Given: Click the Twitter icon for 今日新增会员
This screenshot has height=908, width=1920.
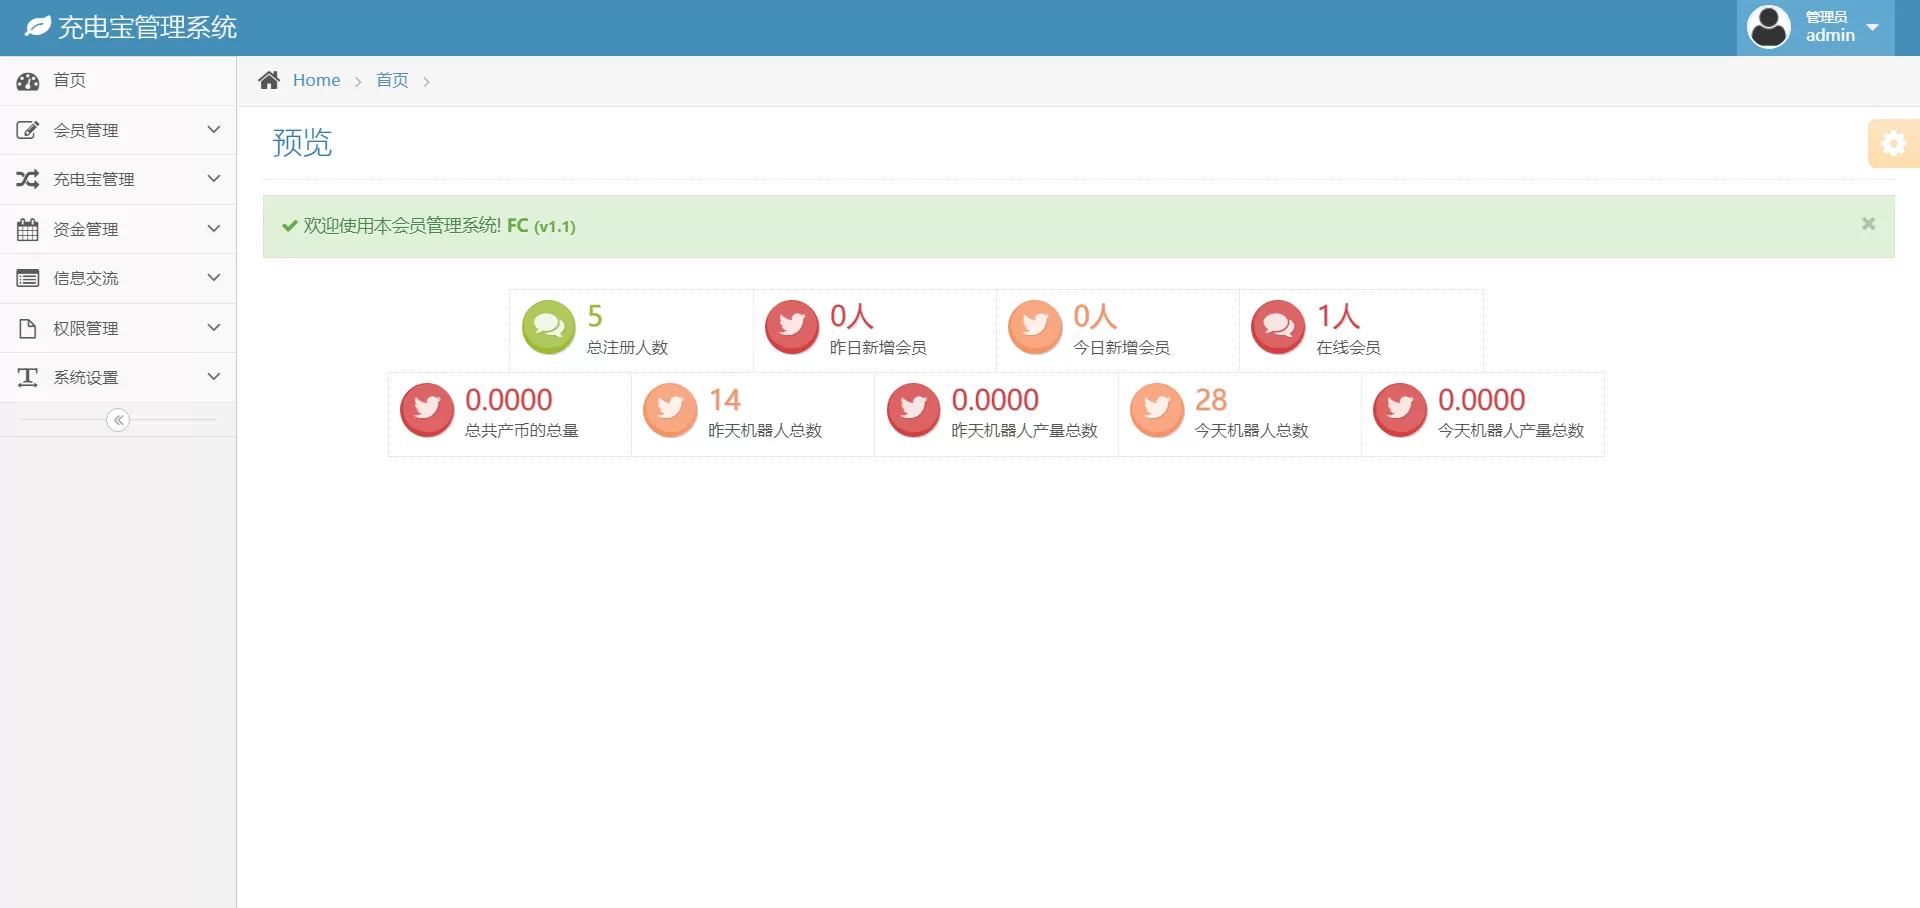Looking at the screenshot, I should click(x=1035, y=327).
